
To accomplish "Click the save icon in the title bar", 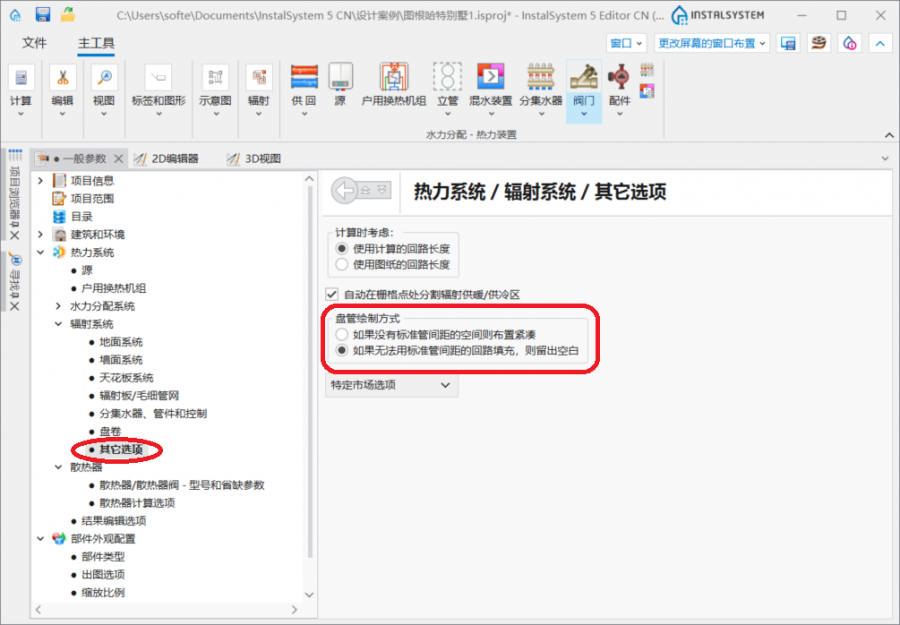I will click(x=43, y=15).
